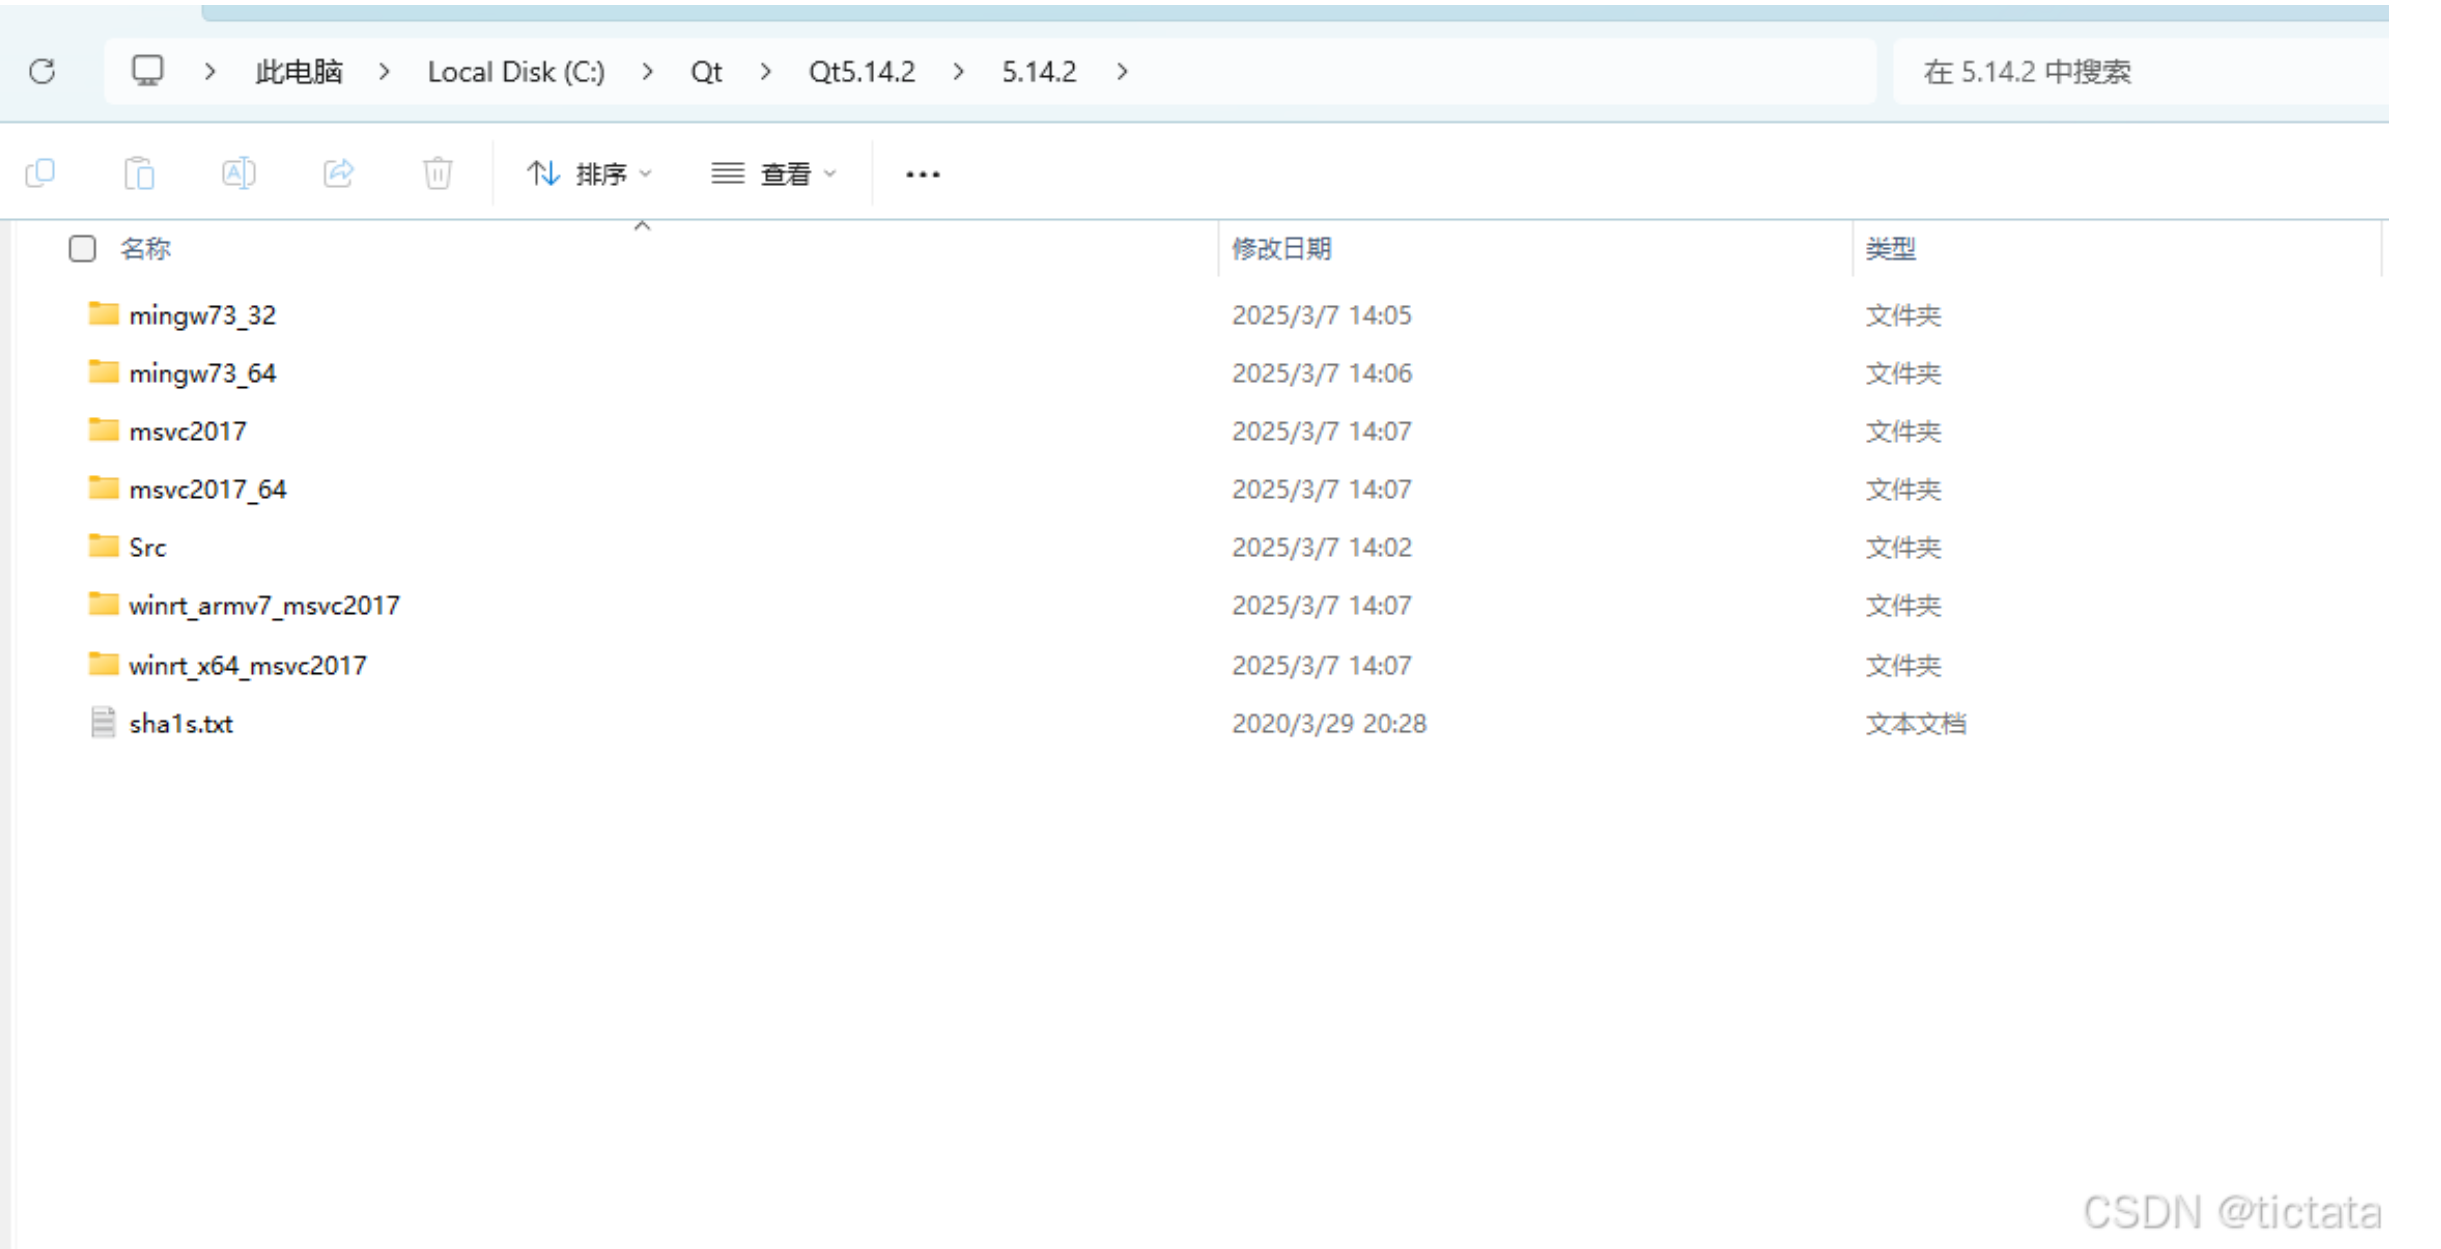
Task: Click the 在 5.14.2 中搜索 search box
Action: click(x=2140, y=72)
